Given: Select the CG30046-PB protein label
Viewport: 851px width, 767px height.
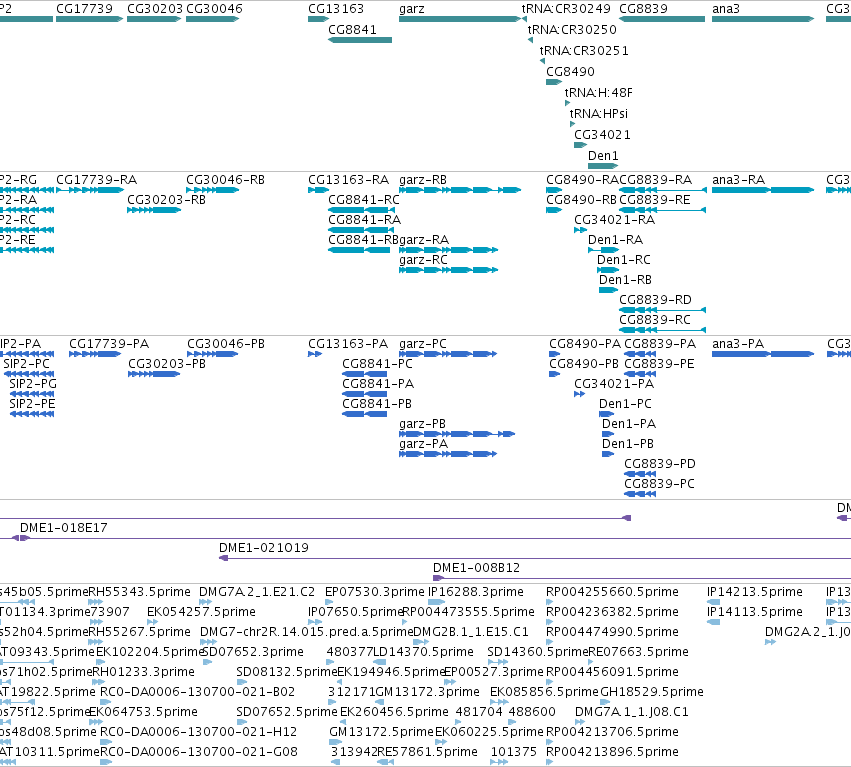Looking at the screenshot, I should (226, 344).
